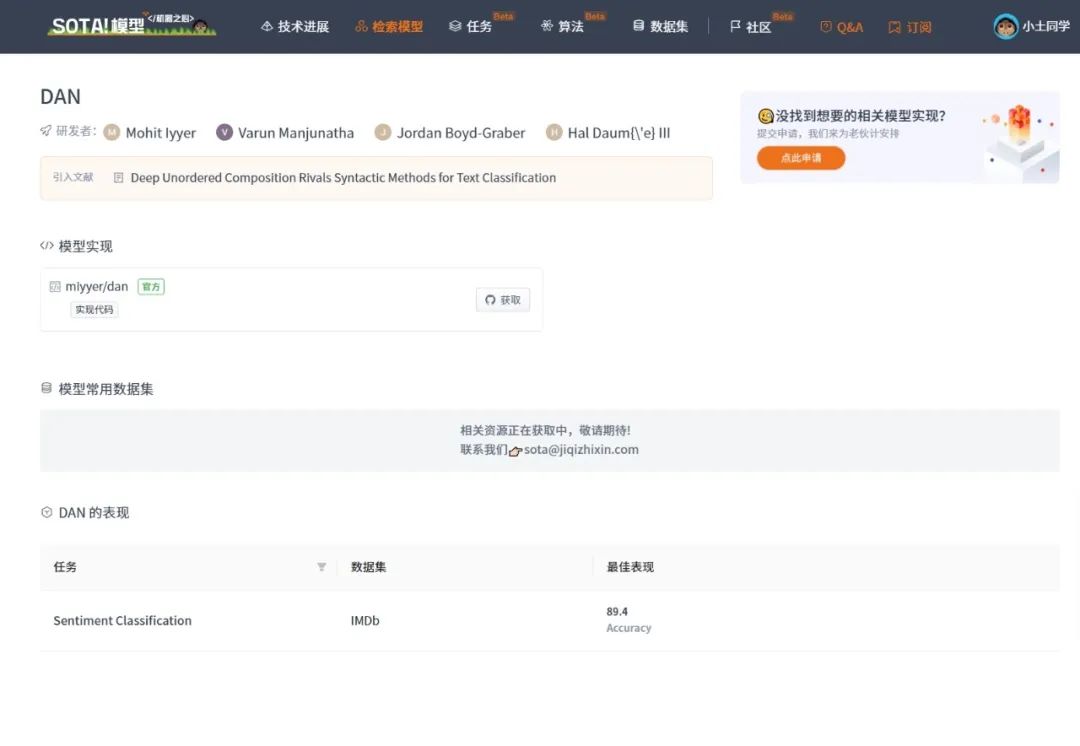Open the sota@jiqizhixin.com email link
Image resolution: width=1080 pixels, height=746 pixels.
point(580,449)
